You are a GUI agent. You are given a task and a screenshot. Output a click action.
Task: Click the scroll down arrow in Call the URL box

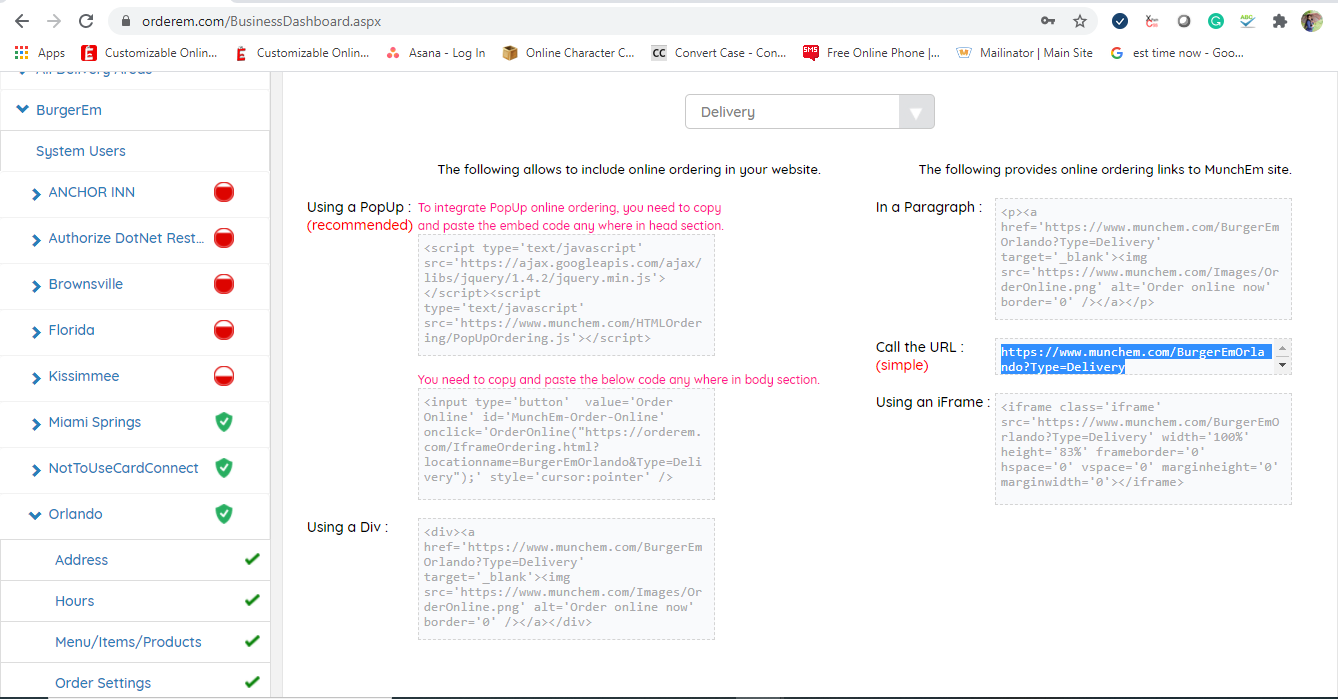point(1283,366)
